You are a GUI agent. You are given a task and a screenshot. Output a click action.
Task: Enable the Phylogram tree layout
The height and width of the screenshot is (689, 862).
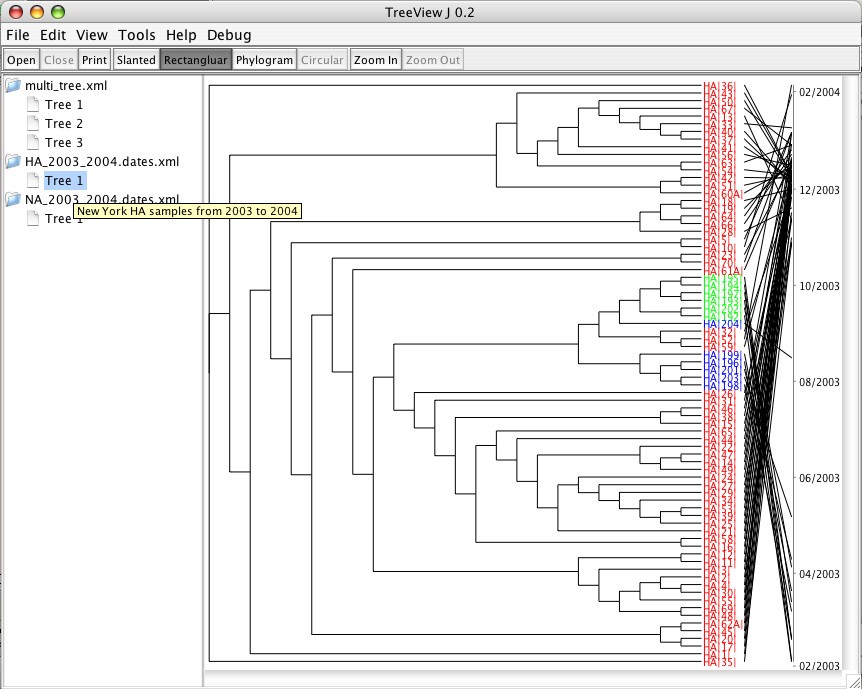tap(264, 60)
